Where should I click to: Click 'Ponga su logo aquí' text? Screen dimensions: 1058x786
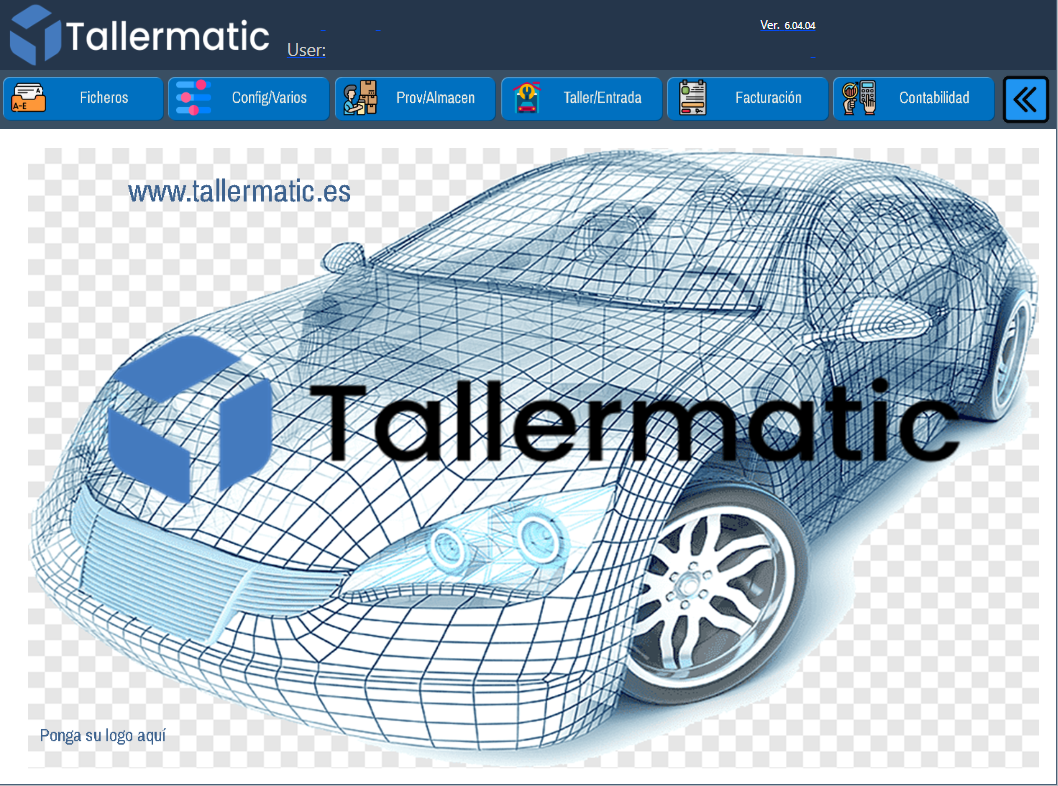pyautogui.click(x=103, y=735)
